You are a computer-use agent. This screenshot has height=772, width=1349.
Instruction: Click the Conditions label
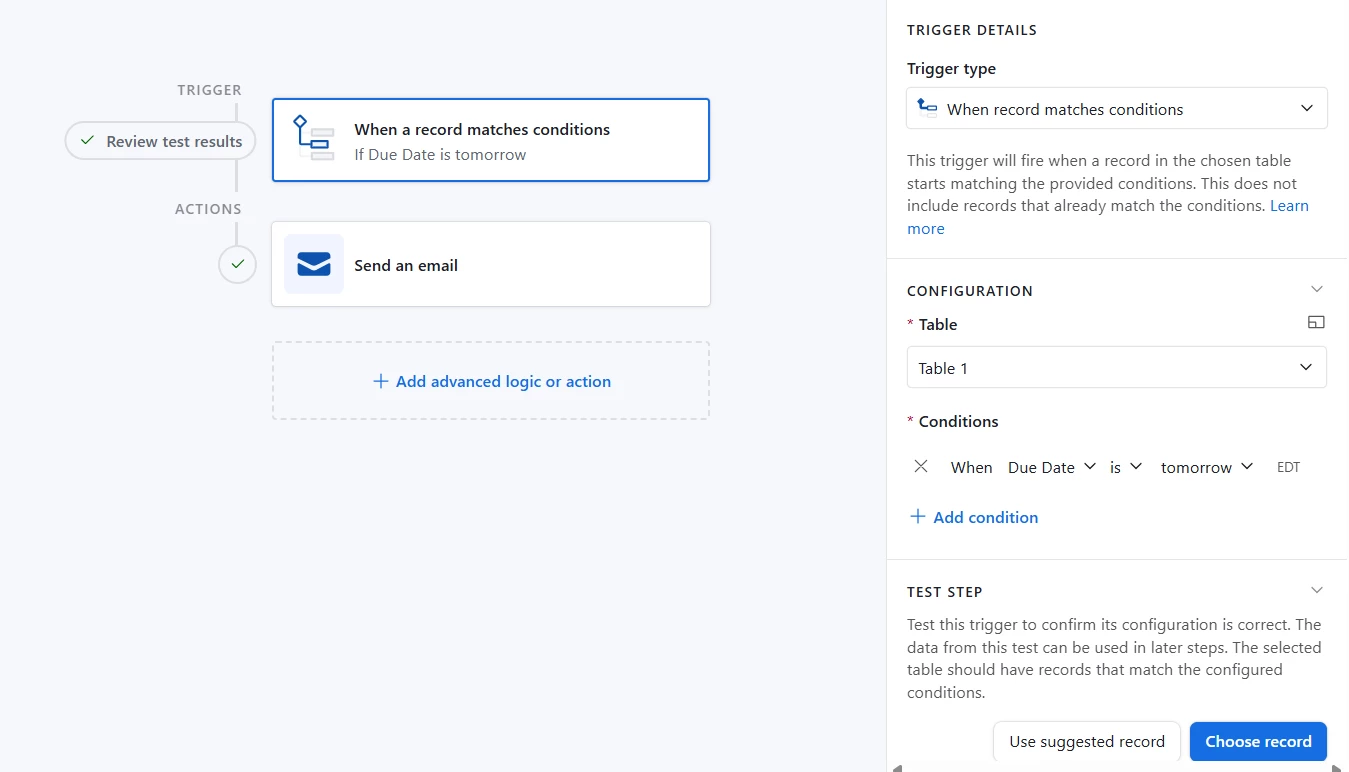point(958,421)
